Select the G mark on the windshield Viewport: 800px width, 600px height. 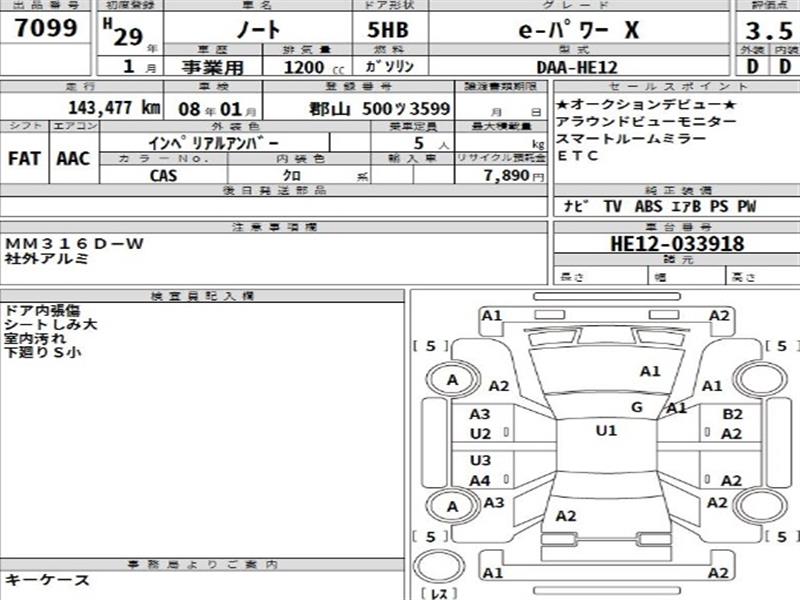point(637,407)
